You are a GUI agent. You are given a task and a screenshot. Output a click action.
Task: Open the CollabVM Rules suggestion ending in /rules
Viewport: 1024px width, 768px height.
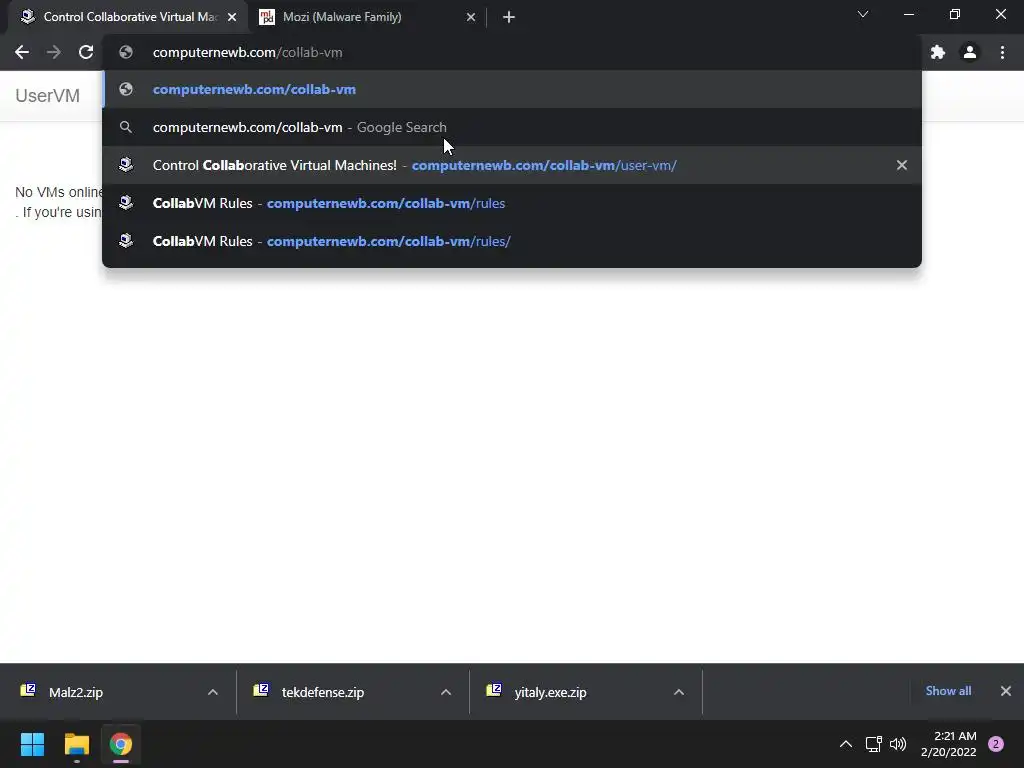512,203
